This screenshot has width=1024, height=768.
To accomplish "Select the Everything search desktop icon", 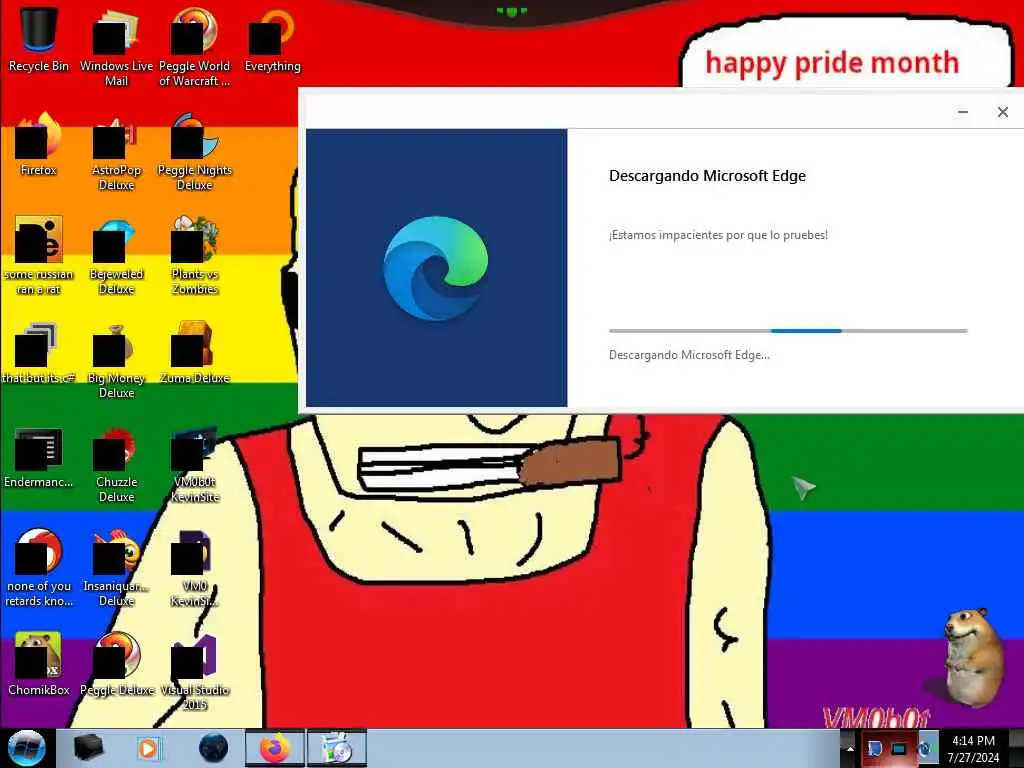I will point(272,39).
